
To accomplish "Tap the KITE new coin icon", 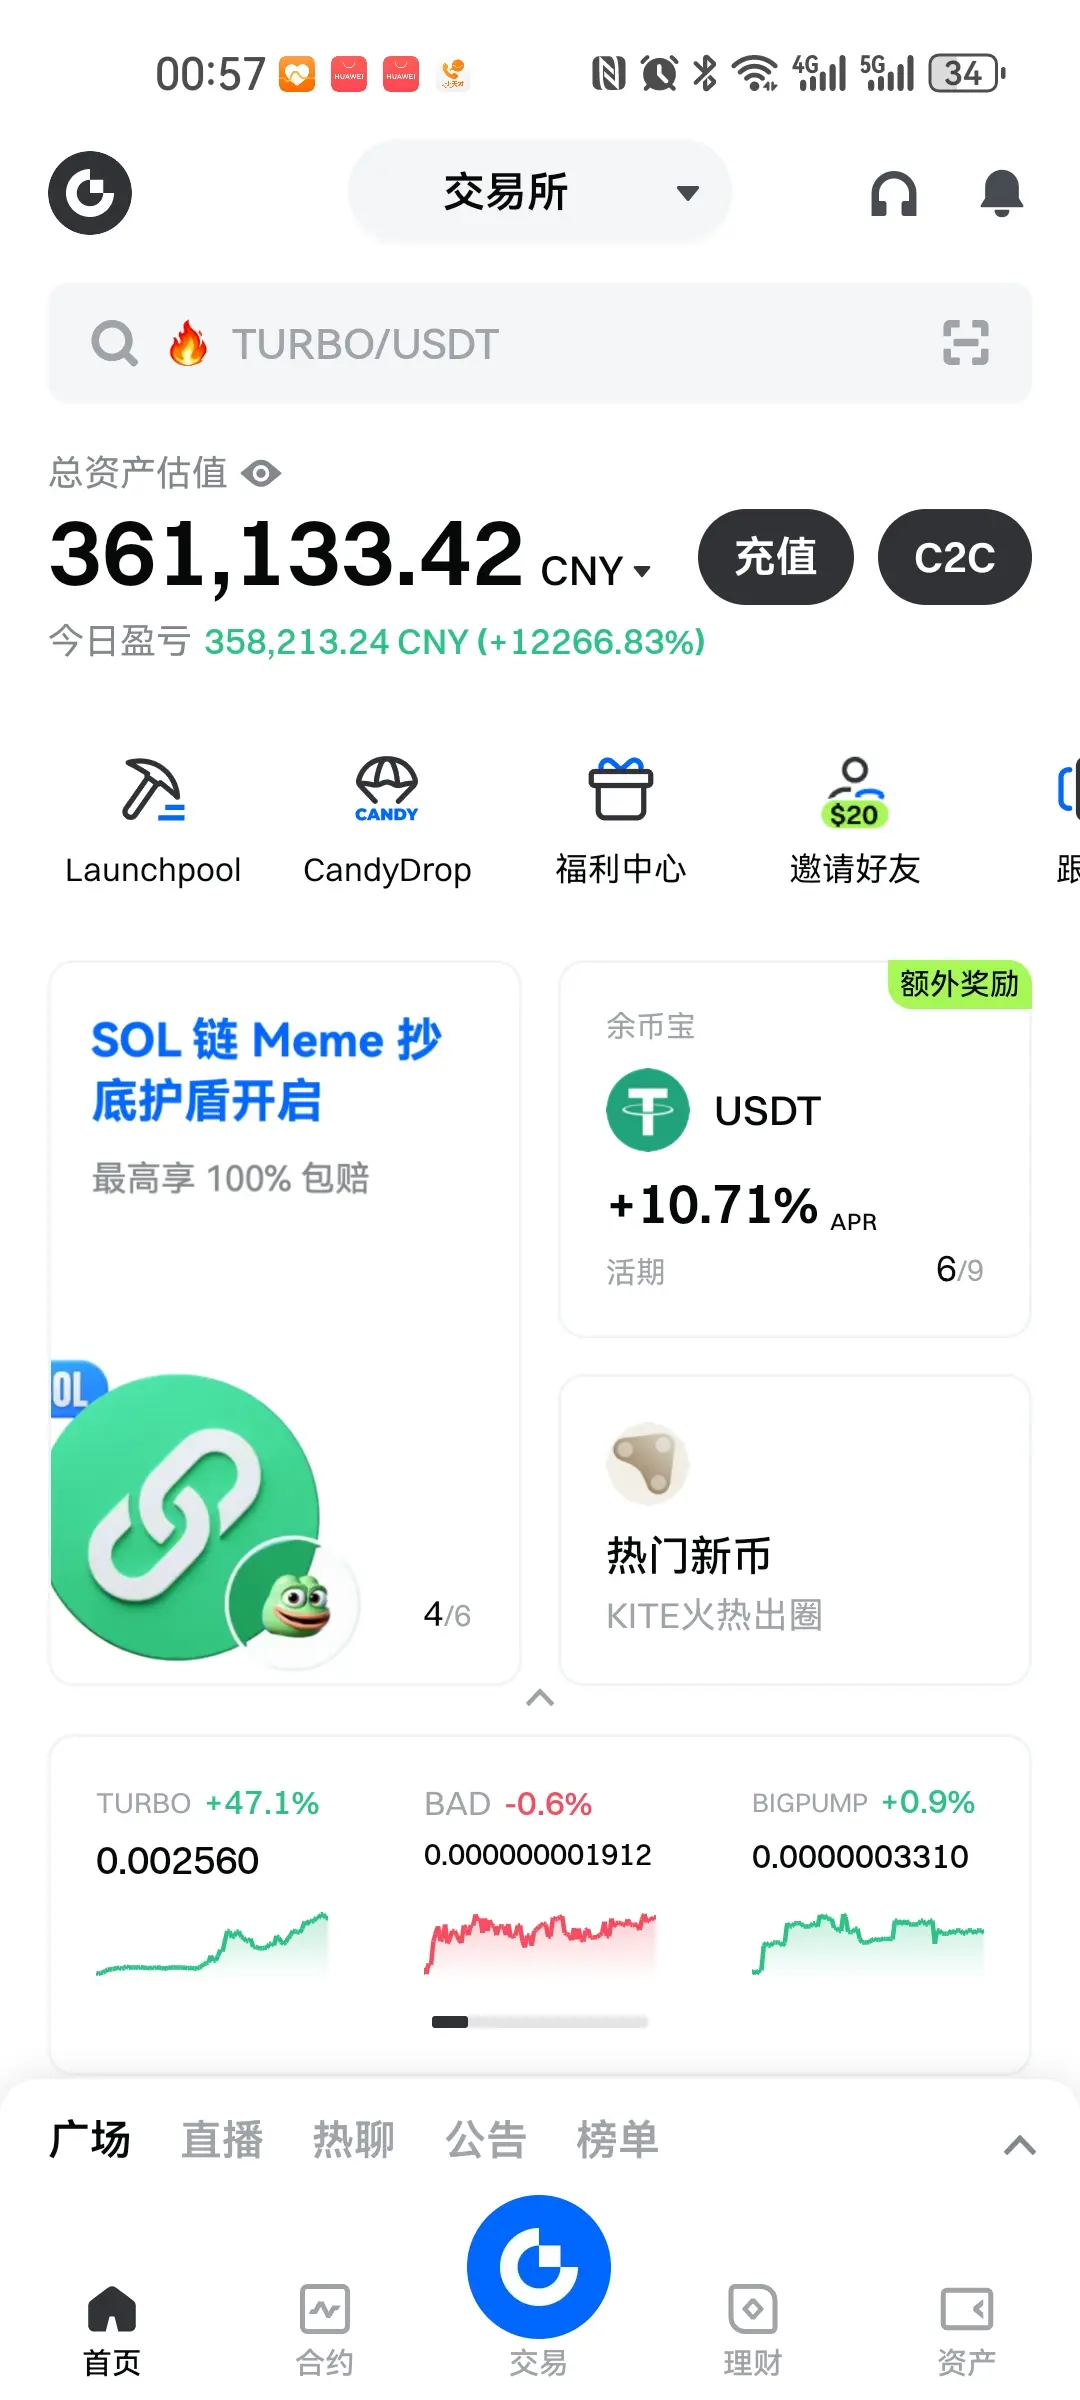I will tap(648, 1464).
